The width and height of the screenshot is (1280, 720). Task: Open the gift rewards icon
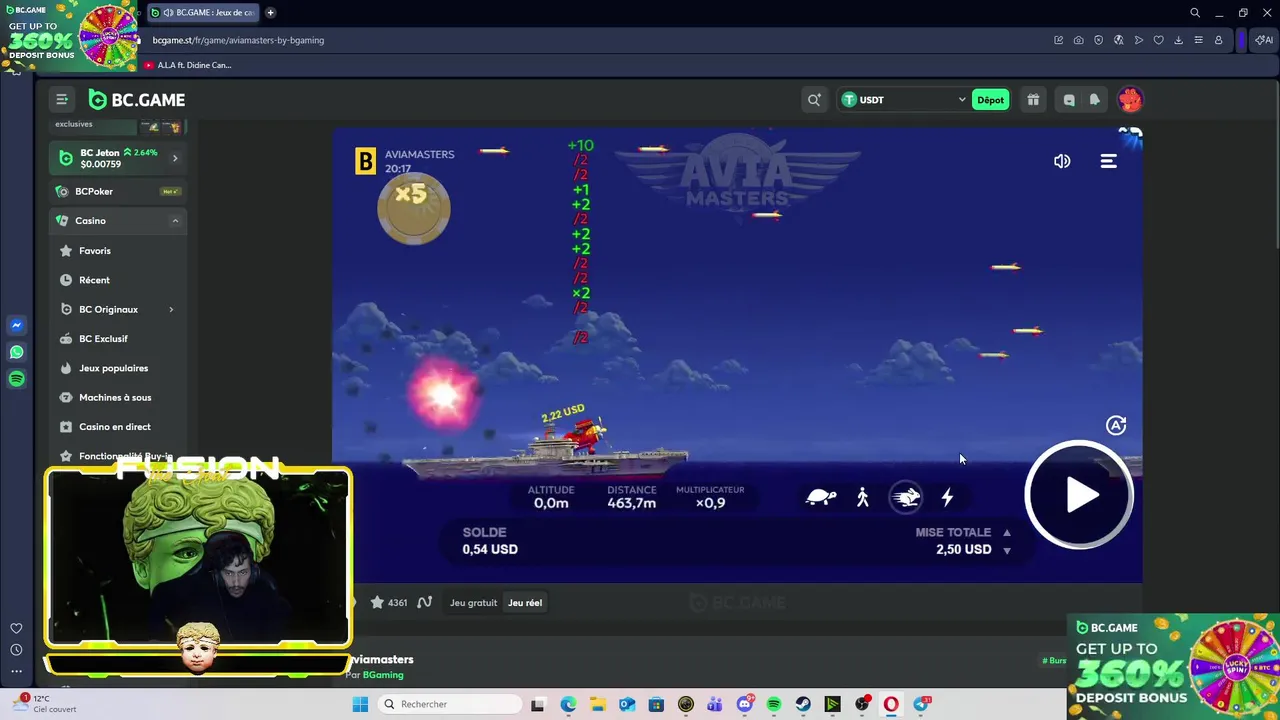[x=1033, y=100]
